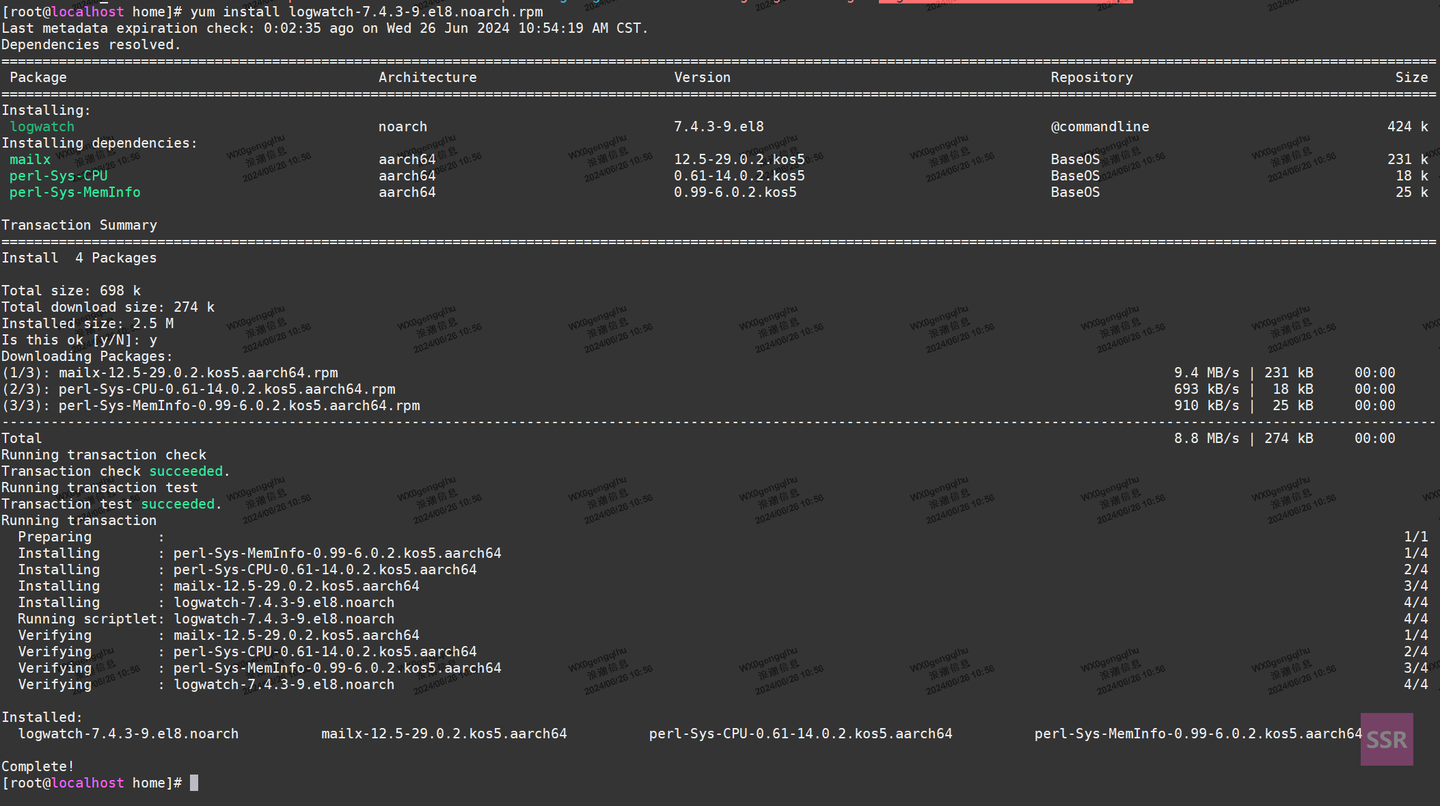Click the Verifying mailx 1/4 row
The image size is (1440, 806).
point(723,635)
